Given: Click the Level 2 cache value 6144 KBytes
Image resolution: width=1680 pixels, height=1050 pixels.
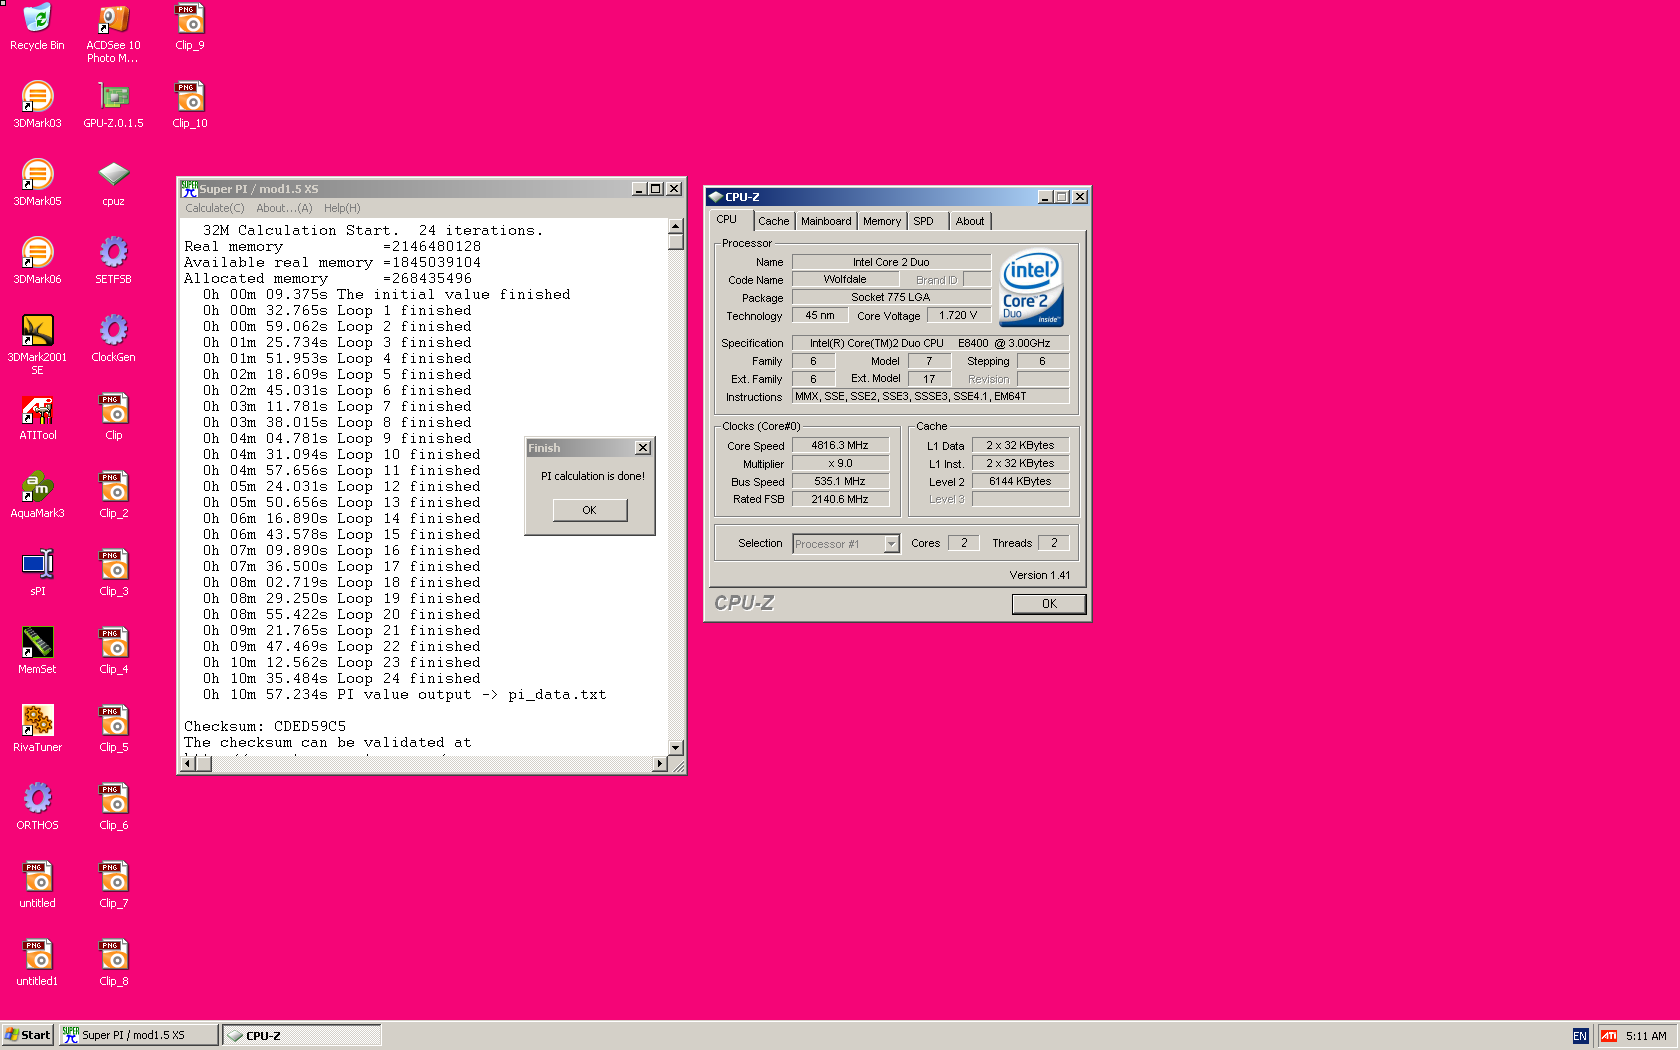Looking at the screenshot, I should tap(1020, 481).
